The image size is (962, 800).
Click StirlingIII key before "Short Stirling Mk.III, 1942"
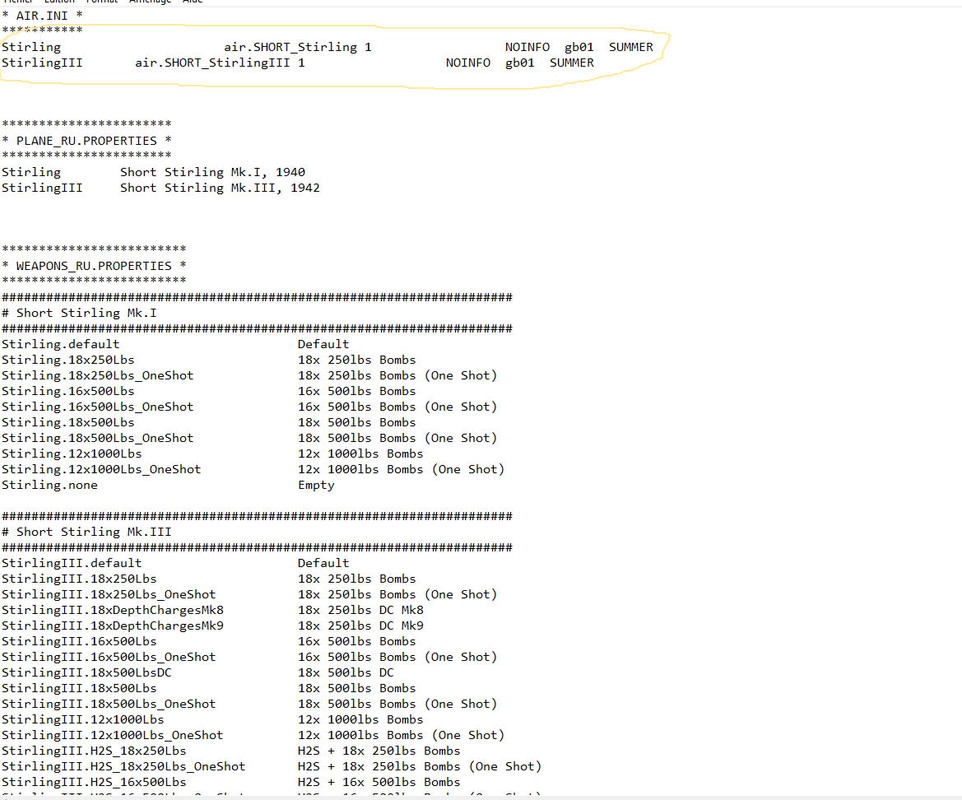[x=42, y=188]
